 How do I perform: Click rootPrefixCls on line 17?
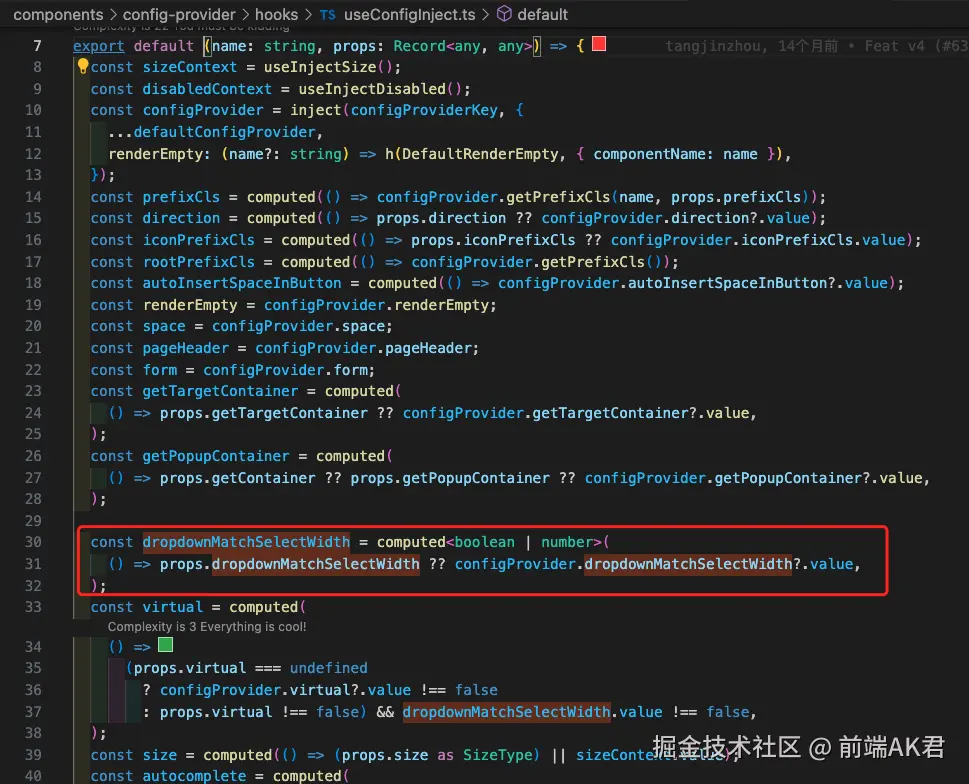point(198,262)
